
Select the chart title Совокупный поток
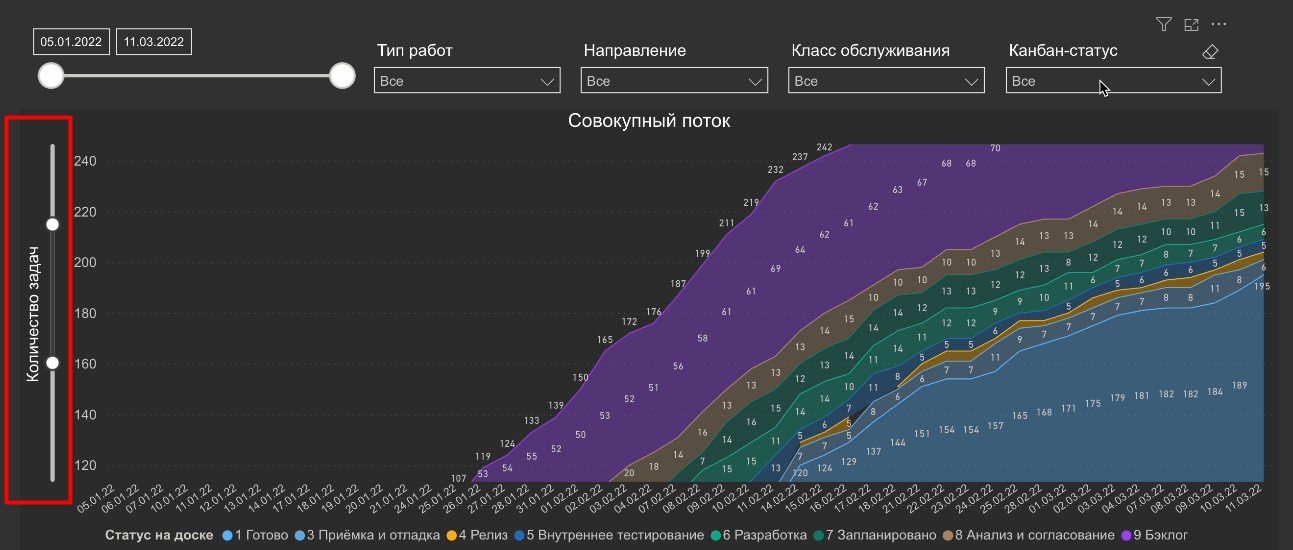(x=649, y=121)
